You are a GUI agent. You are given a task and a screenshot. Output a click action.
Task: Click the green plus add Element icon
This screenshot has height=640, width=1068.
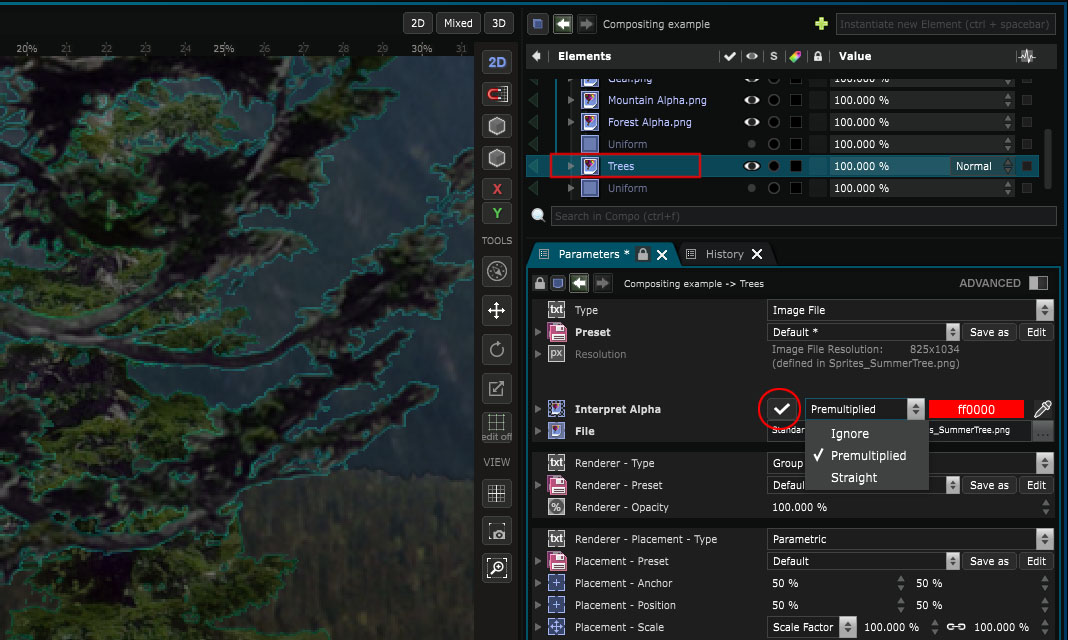(821, 24)
